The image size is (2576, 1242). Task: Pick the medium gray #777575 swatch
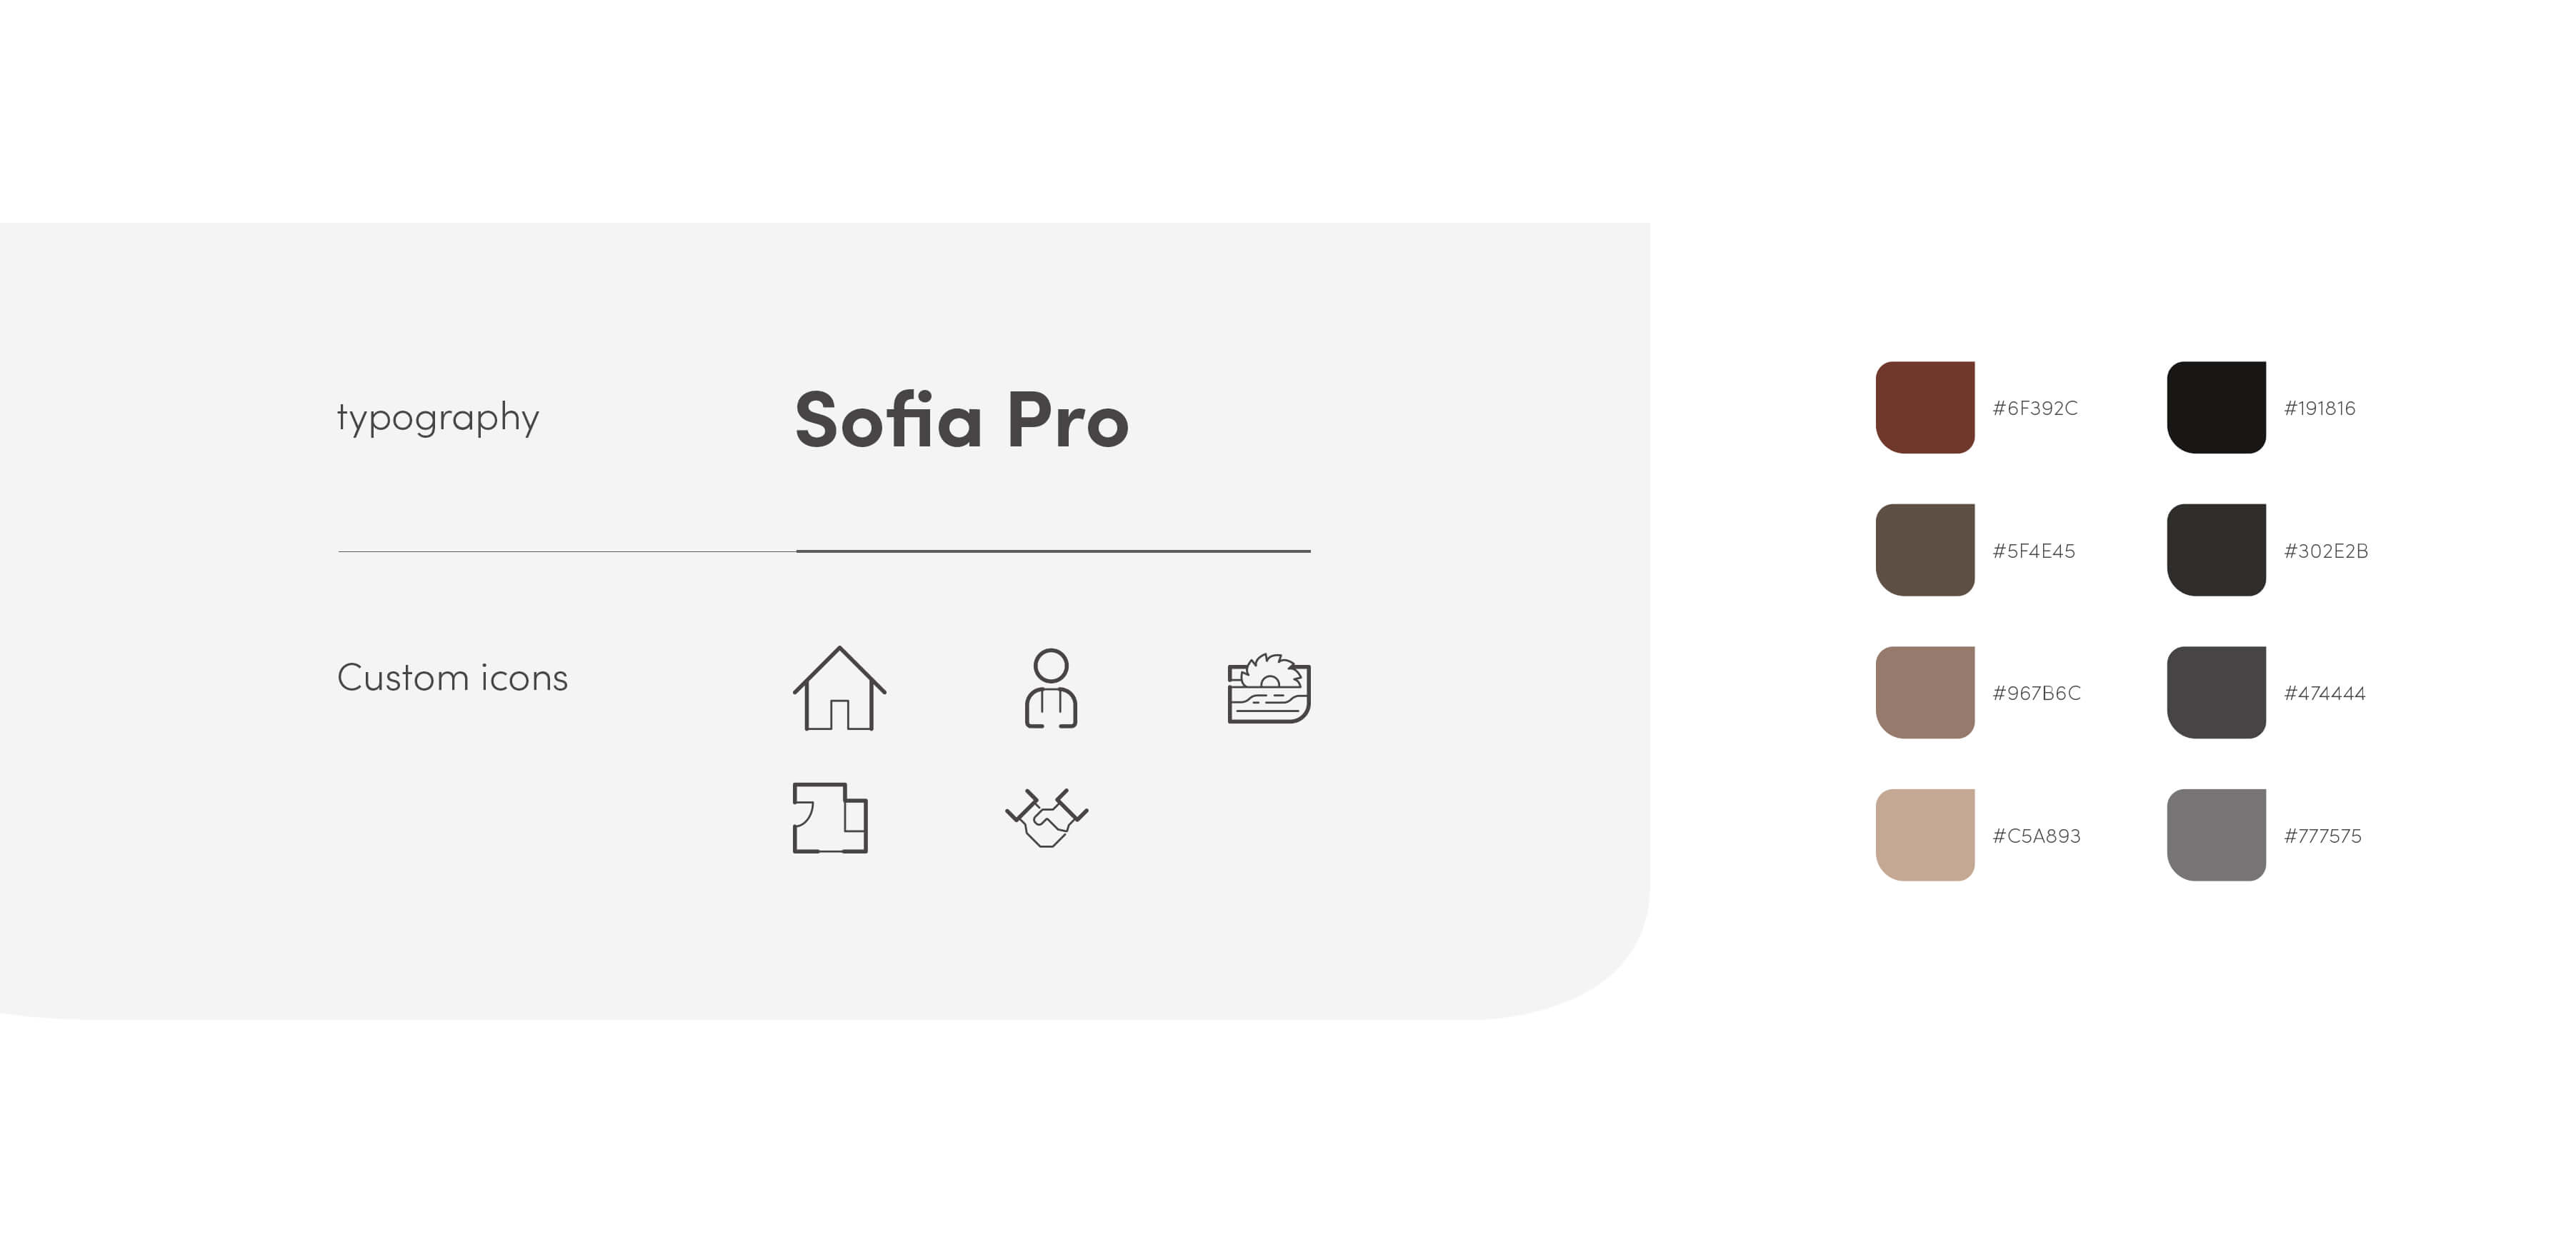(2215, 835)
